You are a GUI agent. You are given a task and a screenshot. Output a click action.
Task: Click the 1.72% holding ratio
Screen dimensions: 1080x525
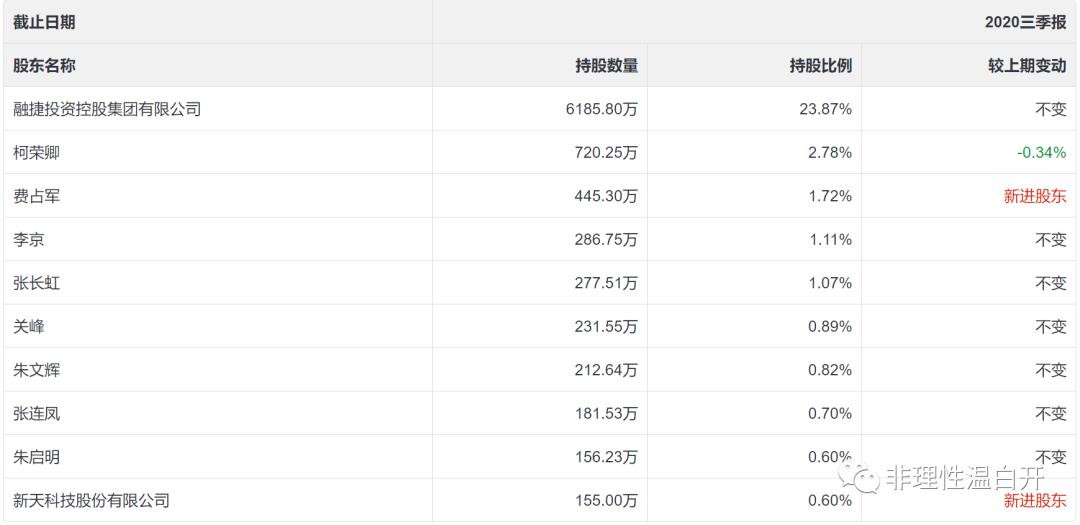(x=829, y=196)
